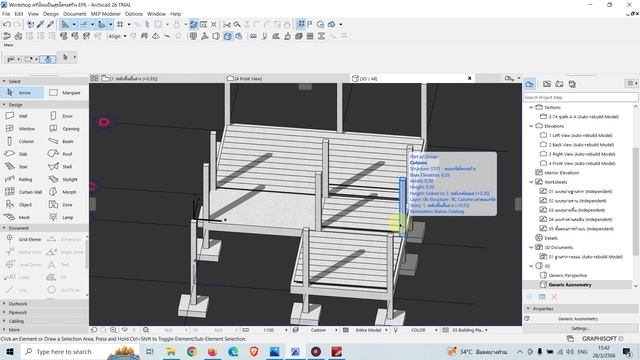Close the 3D / All tab
This screenshot has width=640, height=360.
click(469, 78)
